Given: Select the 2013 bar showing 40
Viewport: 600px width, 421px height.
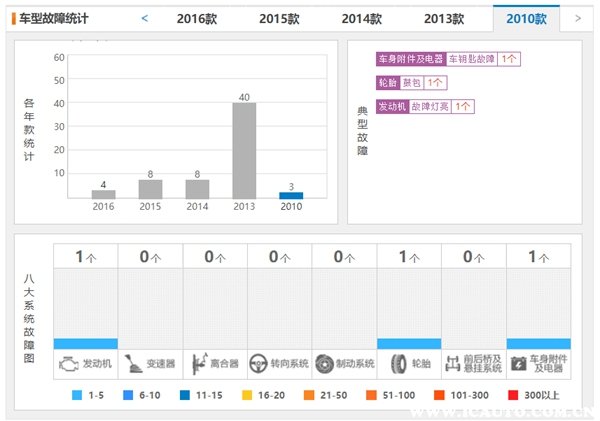Looking at the screenshot, I should (244, 150).
